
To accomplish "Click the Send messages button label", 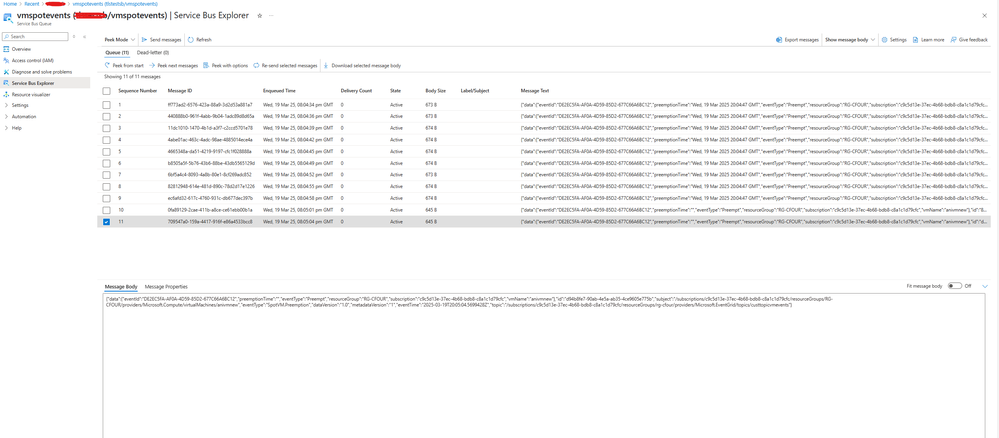I will point(166,40).
